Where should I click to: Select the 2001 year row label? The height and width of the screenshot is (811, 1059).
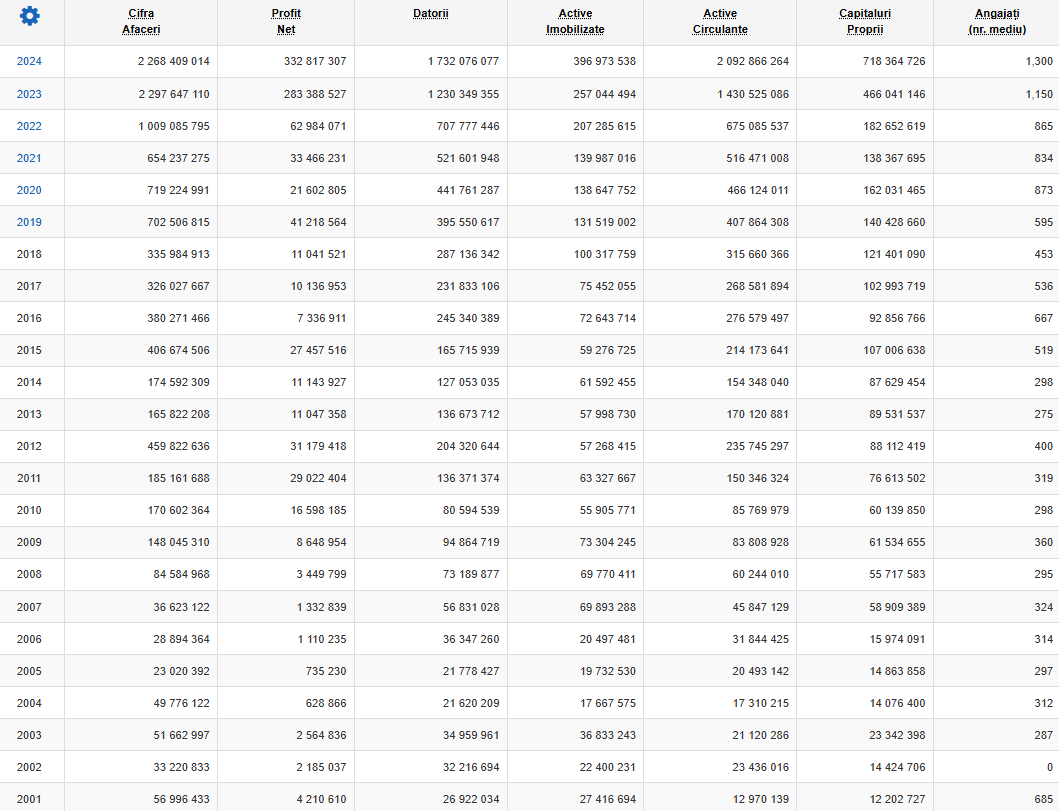(x=29, y=800)
